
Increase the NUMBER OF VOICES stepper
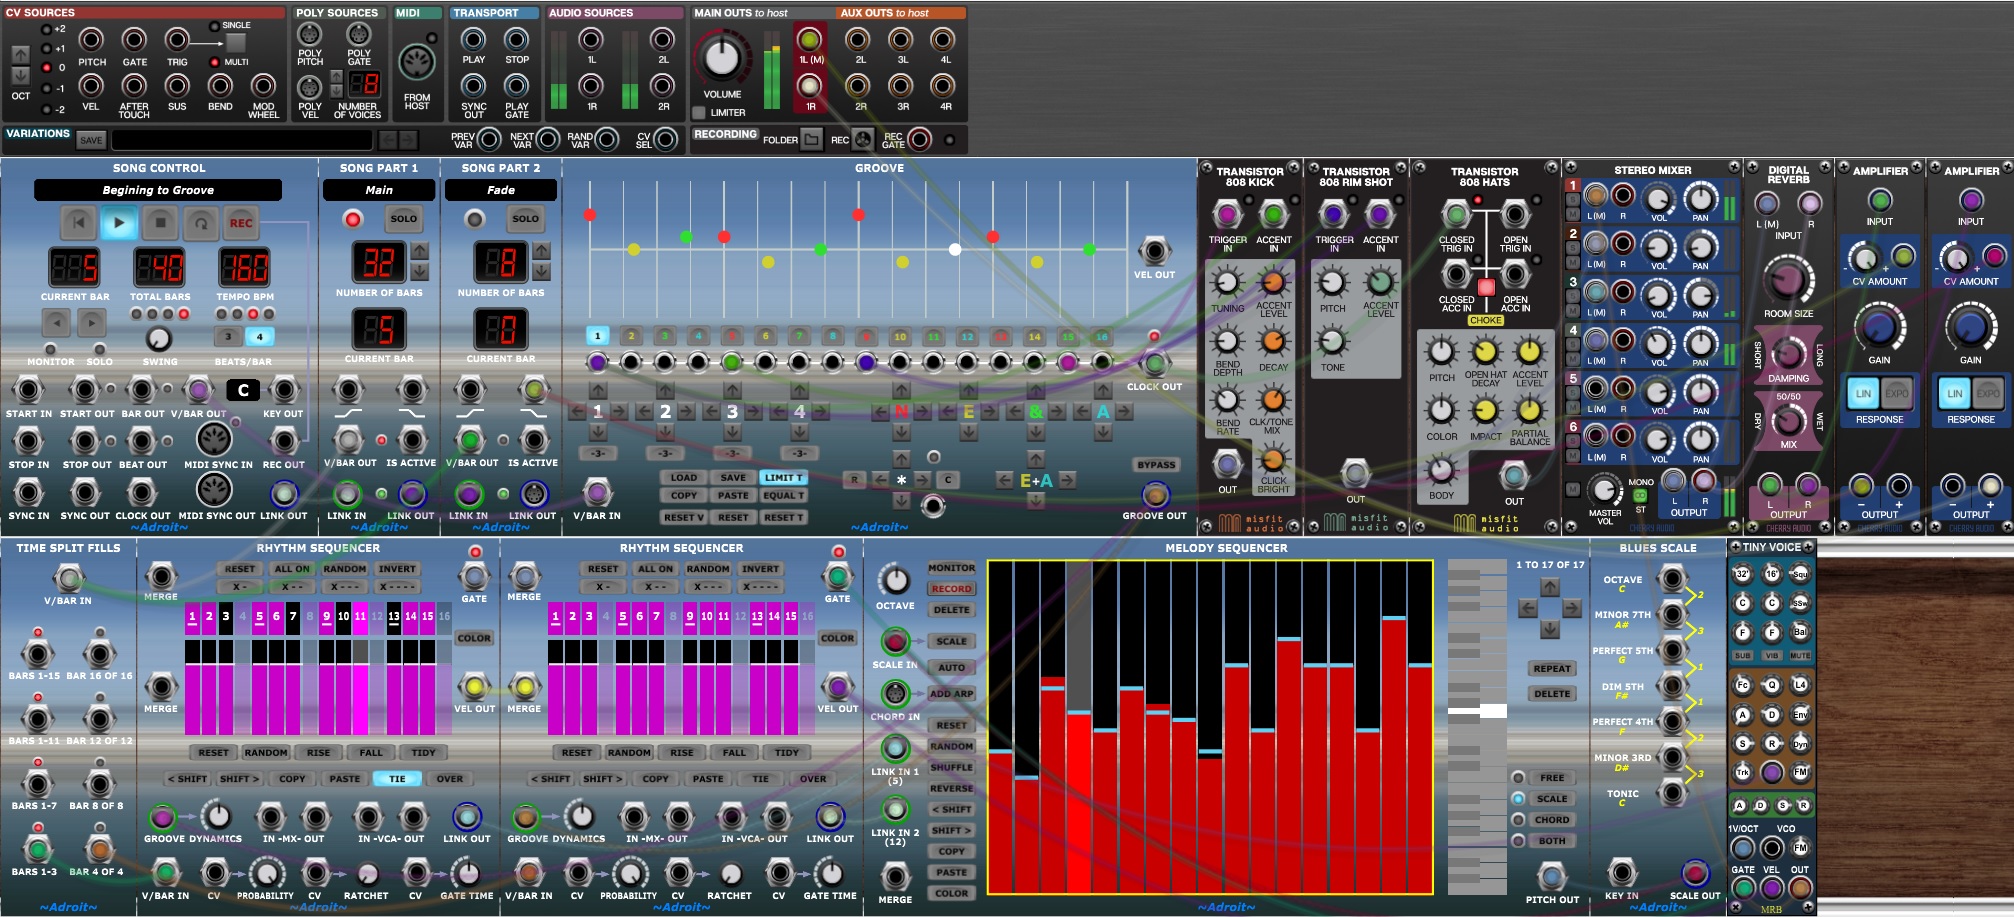coord(337,76)
